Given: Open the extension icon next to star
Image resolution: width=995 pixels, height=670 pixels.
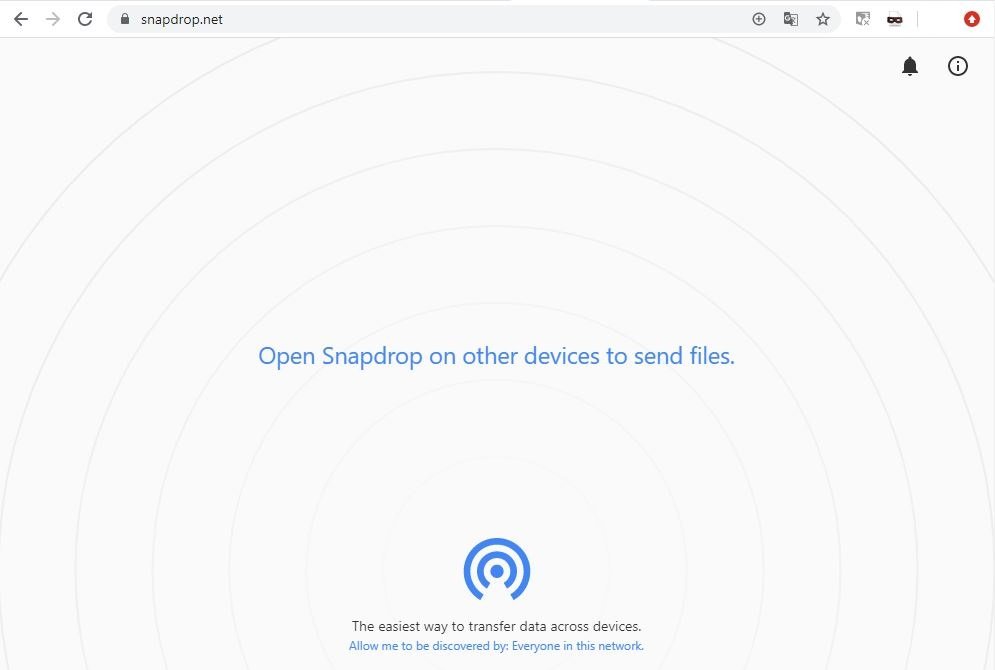Looking at the screenshot, I should 862,19.
